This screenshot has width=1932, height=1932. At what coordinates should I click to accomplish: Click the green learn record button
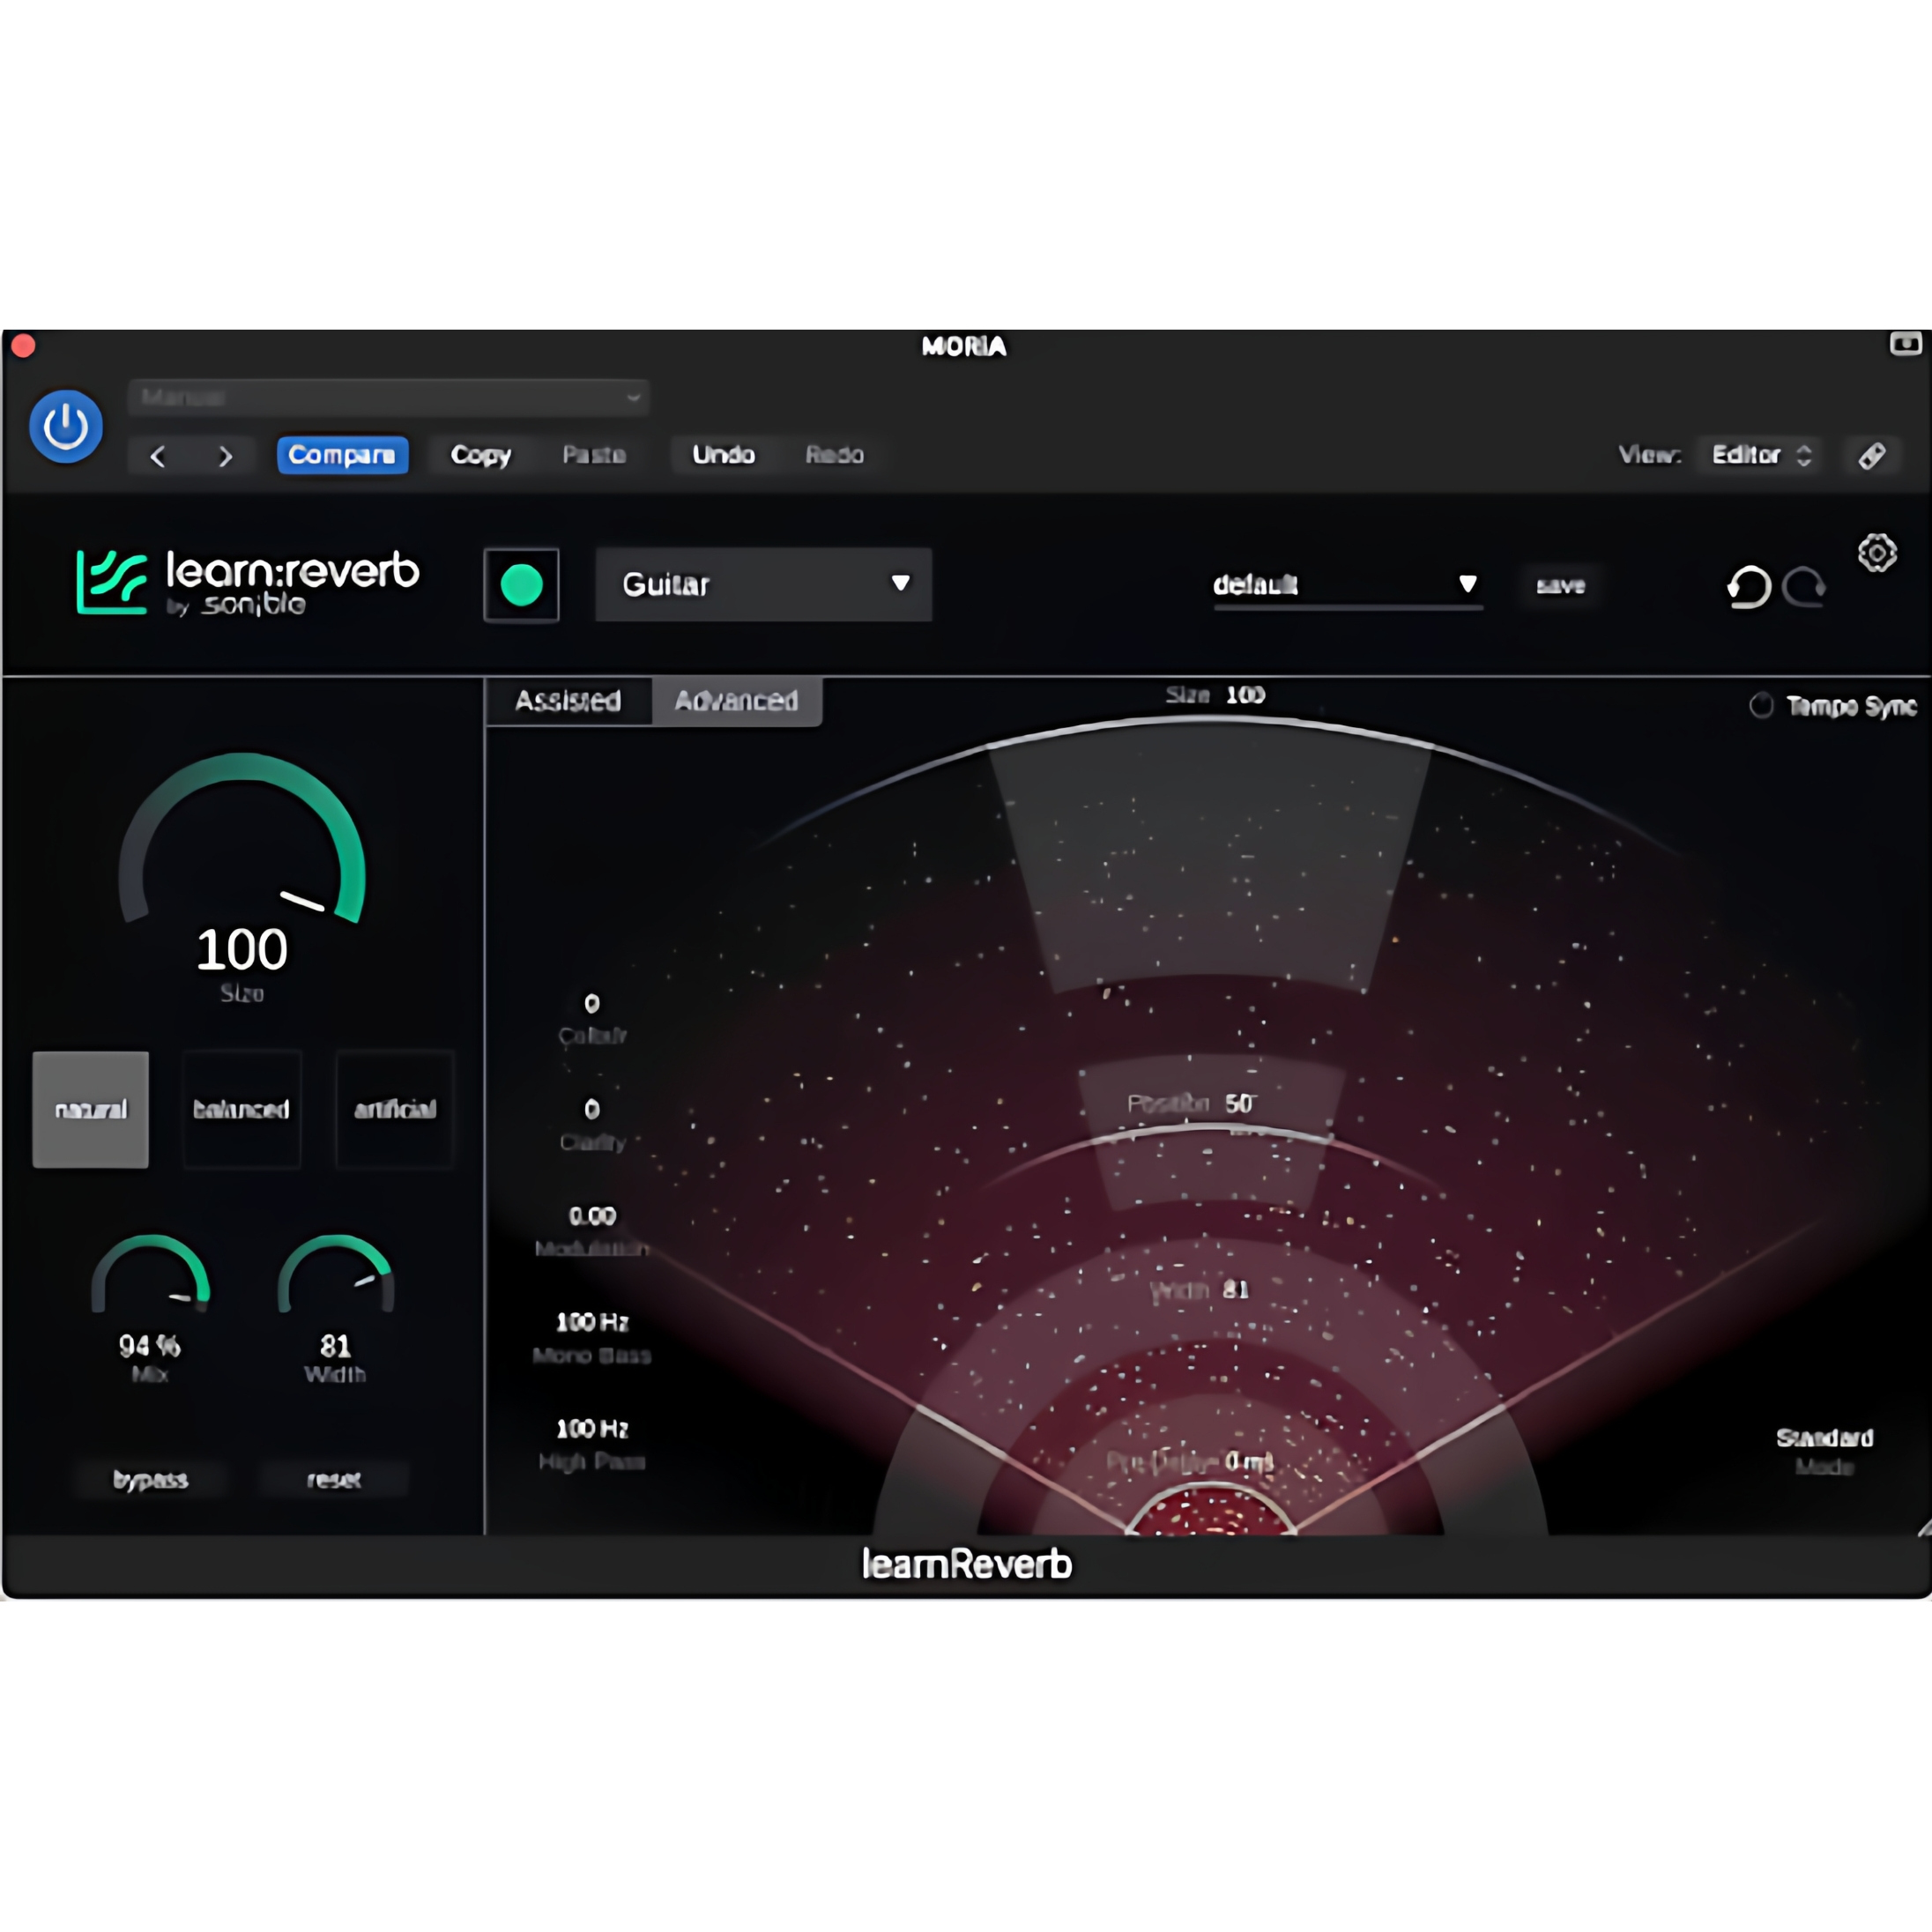click(521, 585)
